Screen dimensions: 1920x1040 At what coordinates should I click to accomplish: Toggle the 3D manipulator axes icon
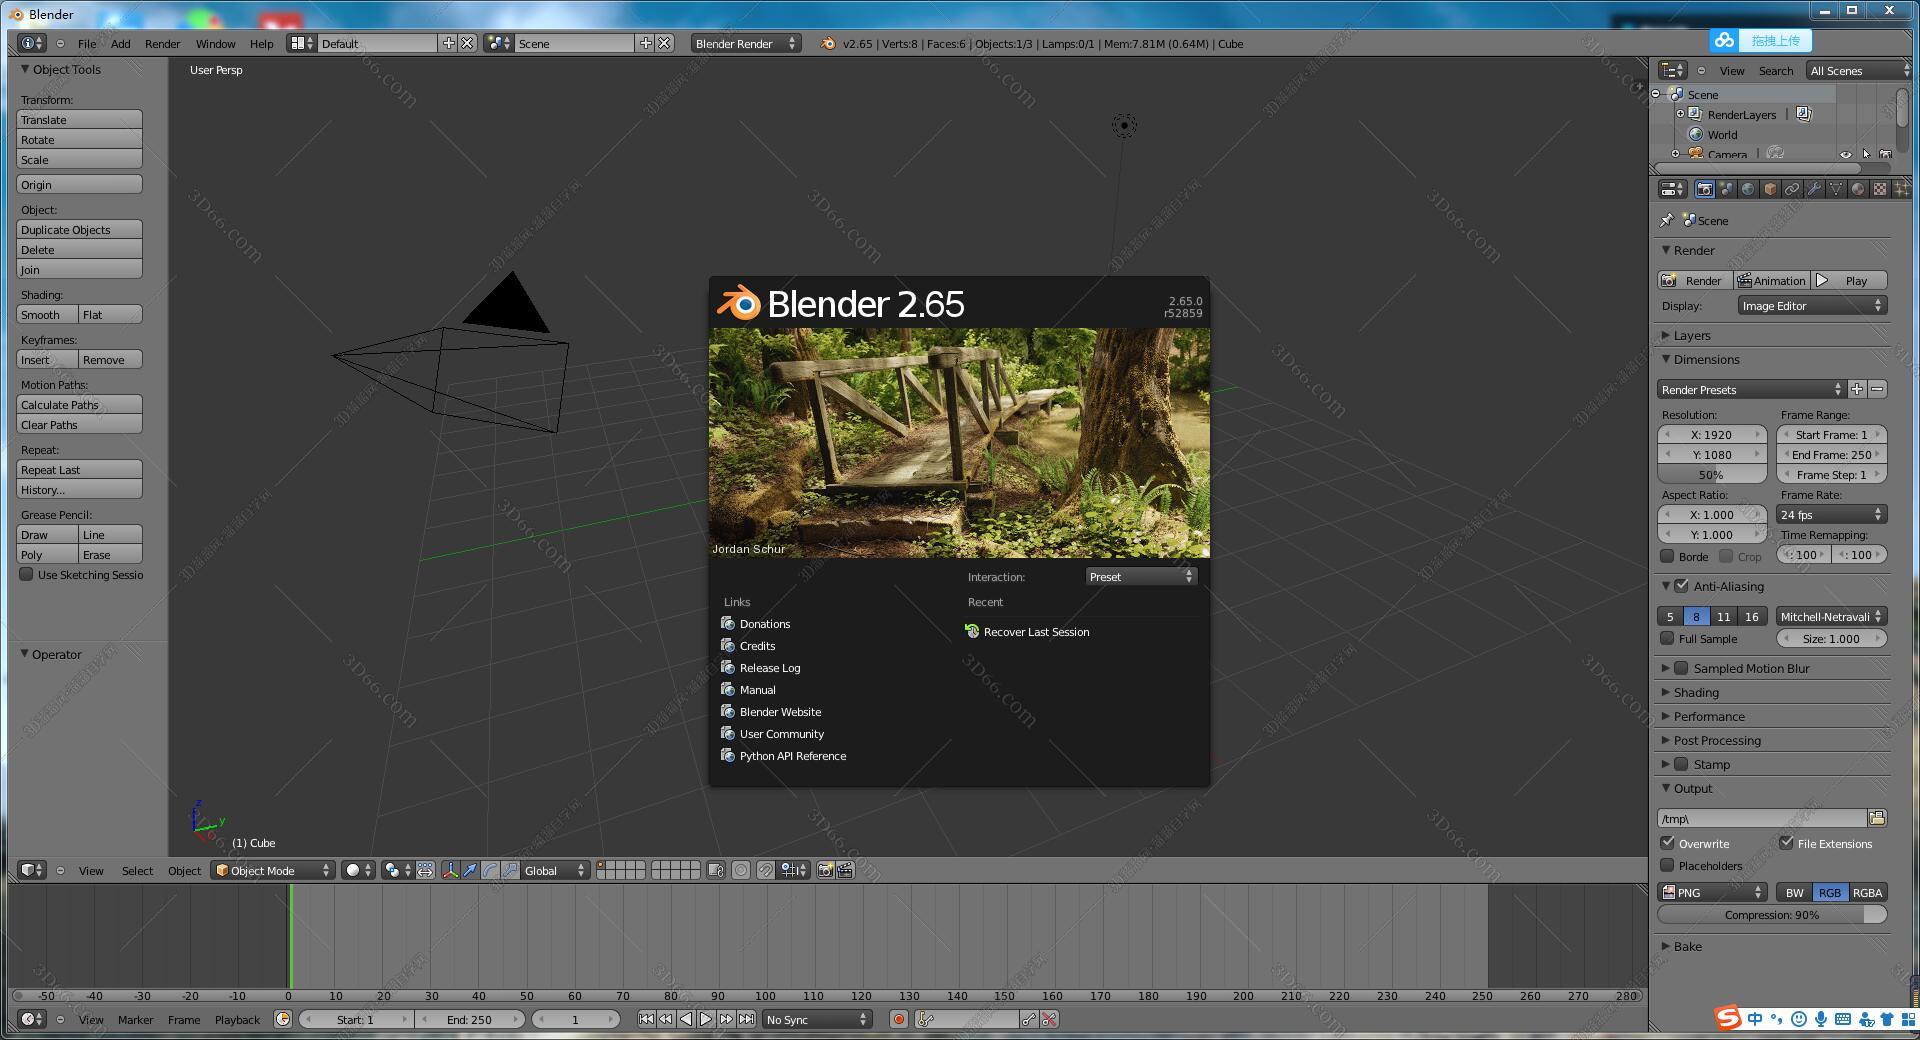coord(450,870)
